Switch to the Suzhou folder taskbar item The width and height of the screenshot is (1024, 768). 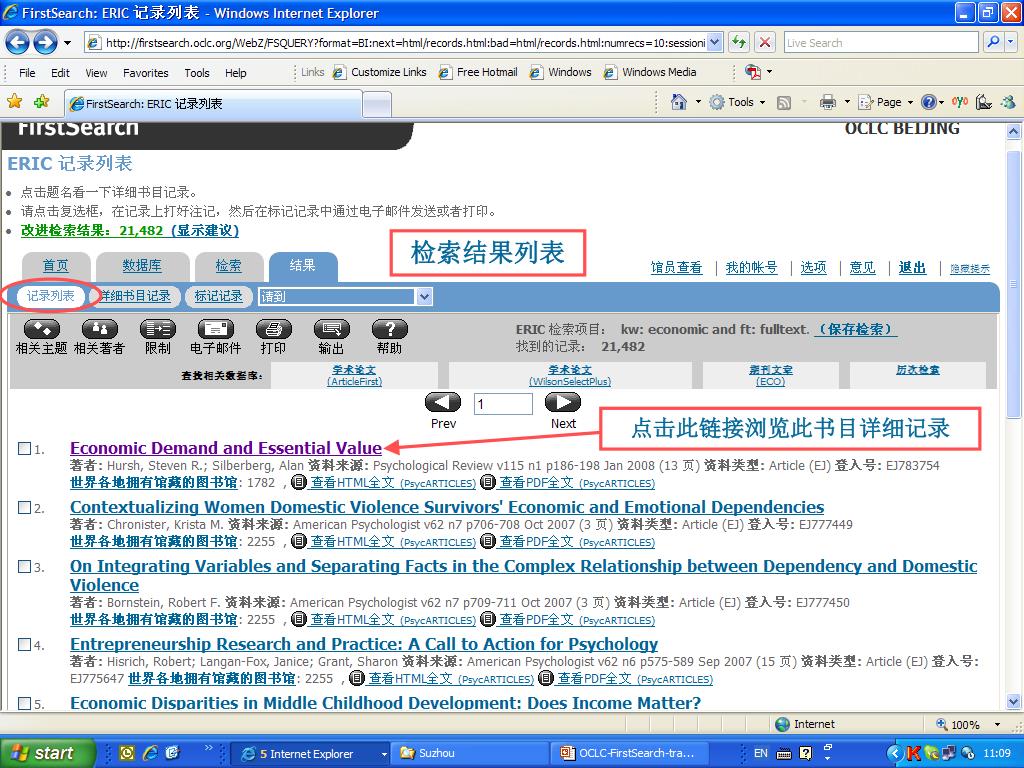(470, 753)
